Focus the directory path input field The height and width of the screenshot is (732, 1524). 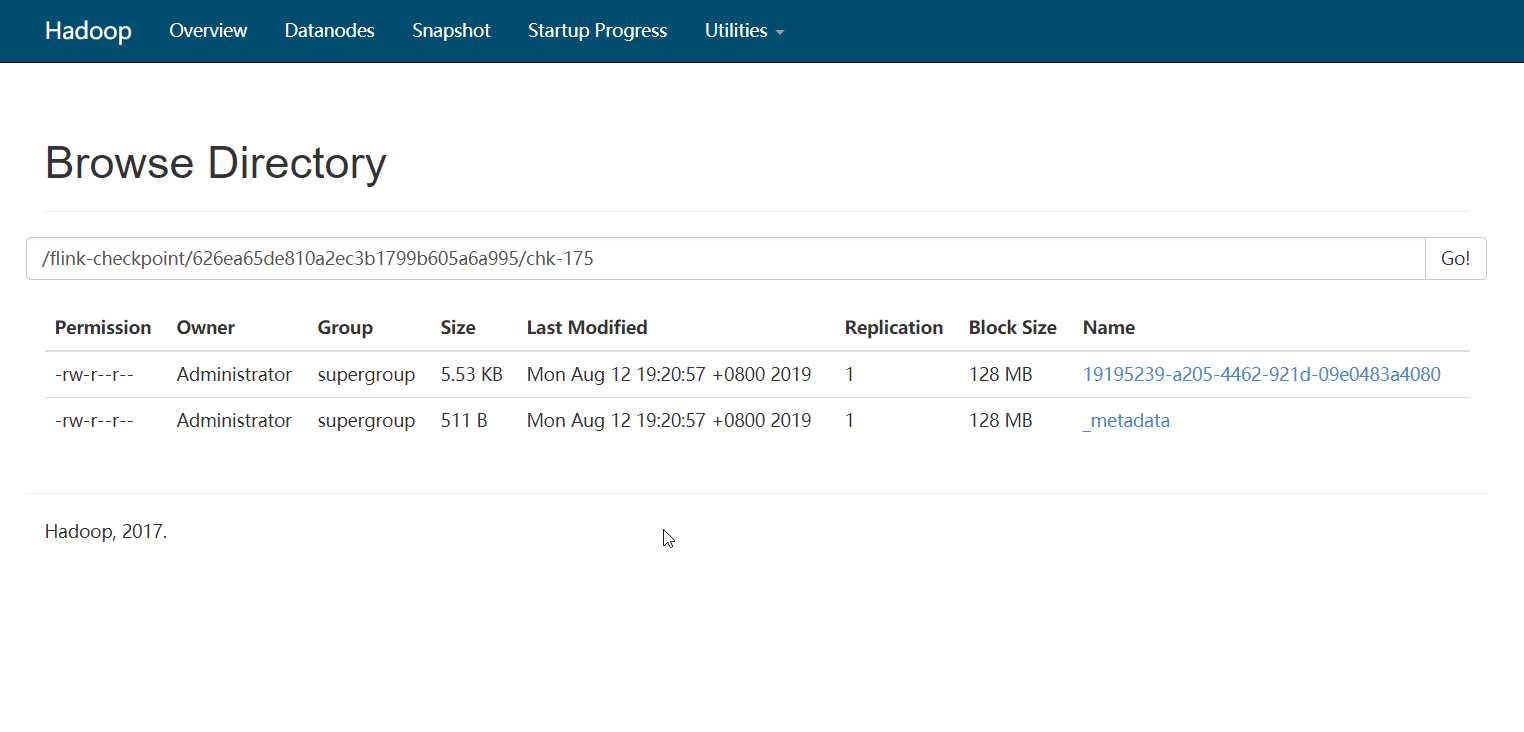(726, 258)
